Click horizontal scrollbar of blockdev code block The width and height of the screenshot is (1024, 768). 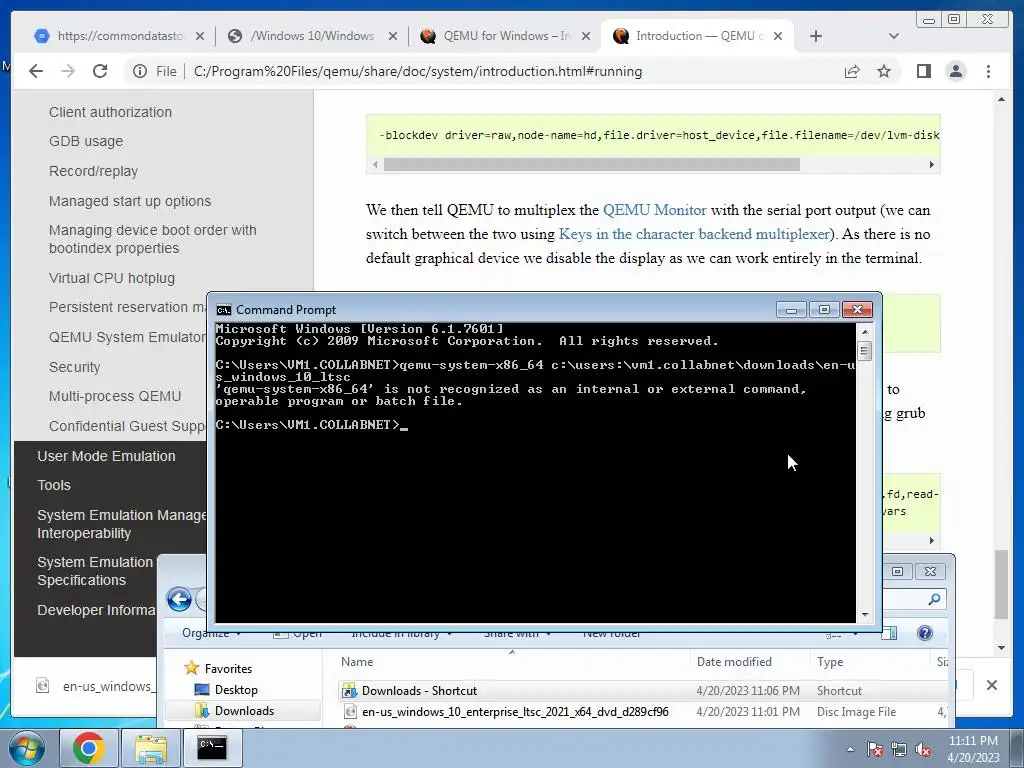tap(591, 165)
